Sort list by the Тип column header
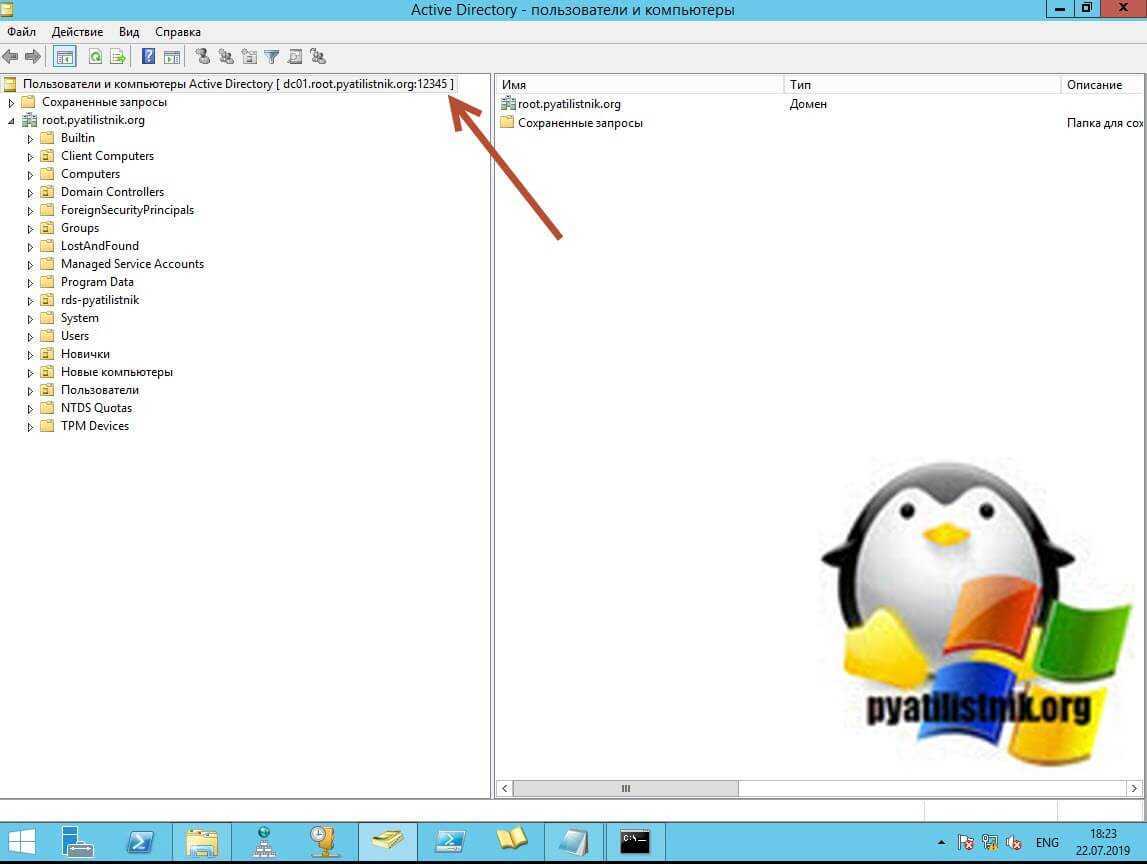Image resolution: width=1147 pixels, height=864 pixels. [x=920, y=85]
